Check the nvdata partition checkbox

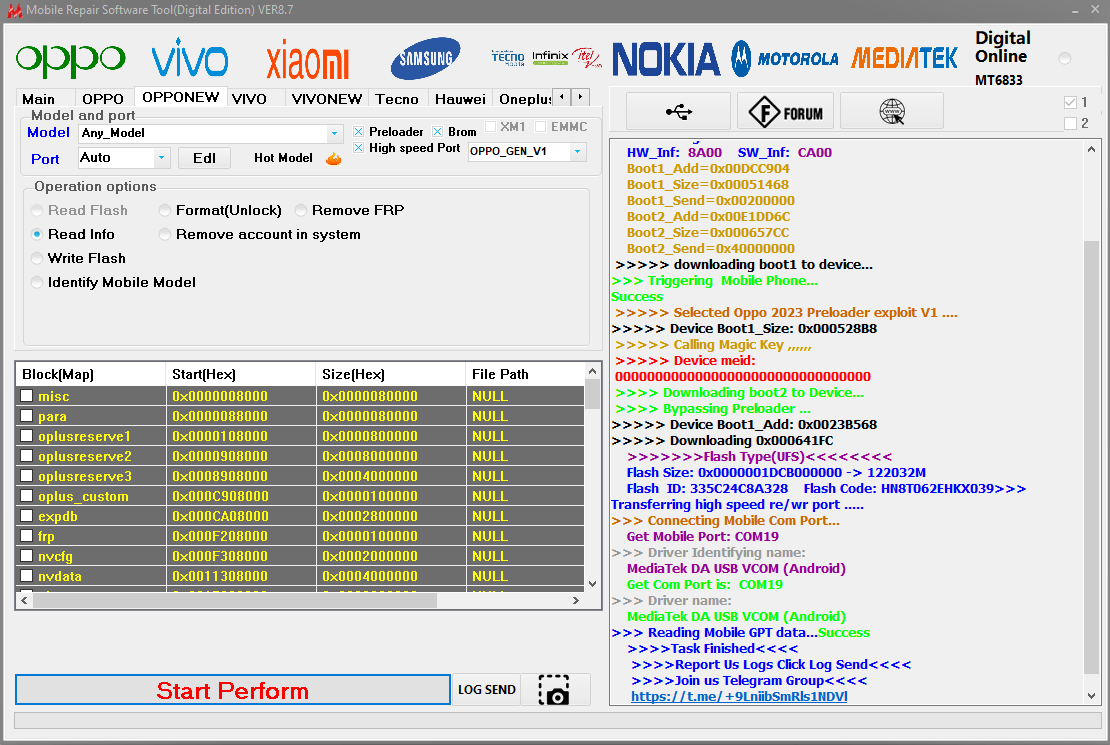click(27, 575)
